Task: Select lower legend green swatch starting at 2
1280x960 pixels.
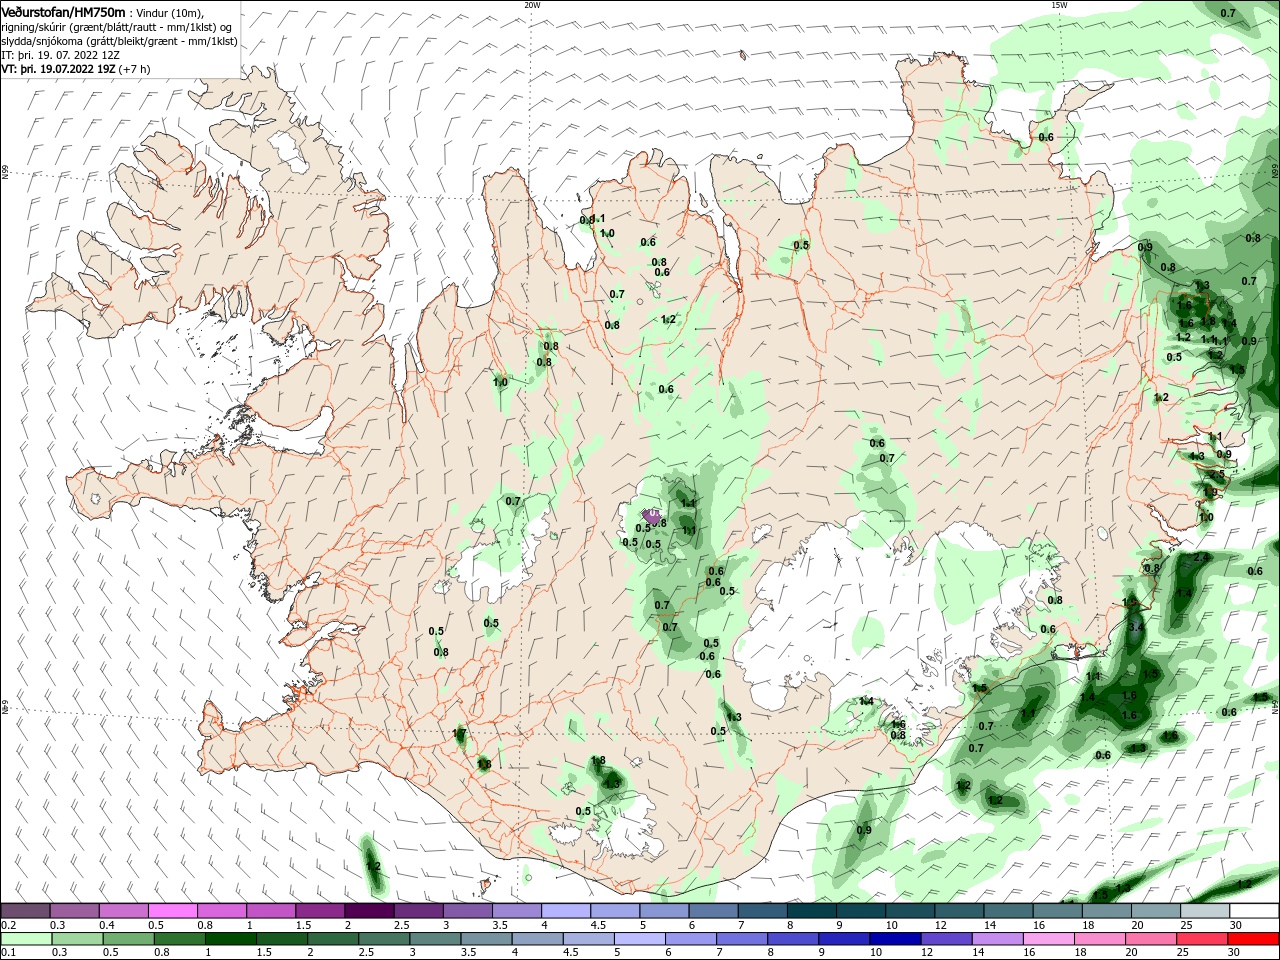Action: [331, 938]
